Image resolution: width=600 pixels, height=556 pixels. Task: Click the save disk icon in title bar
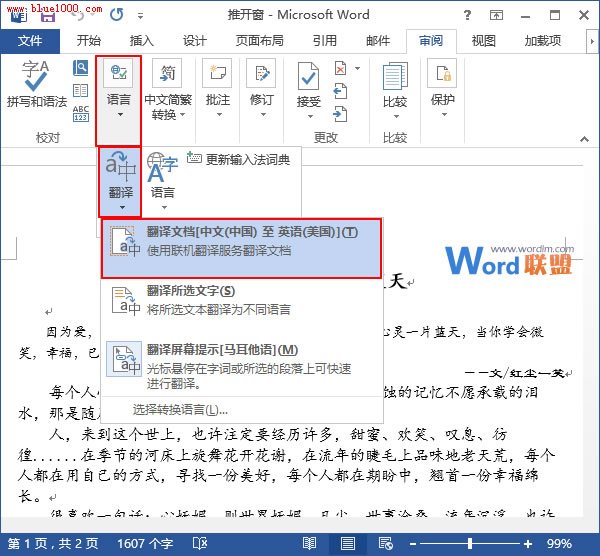(48, 16)
